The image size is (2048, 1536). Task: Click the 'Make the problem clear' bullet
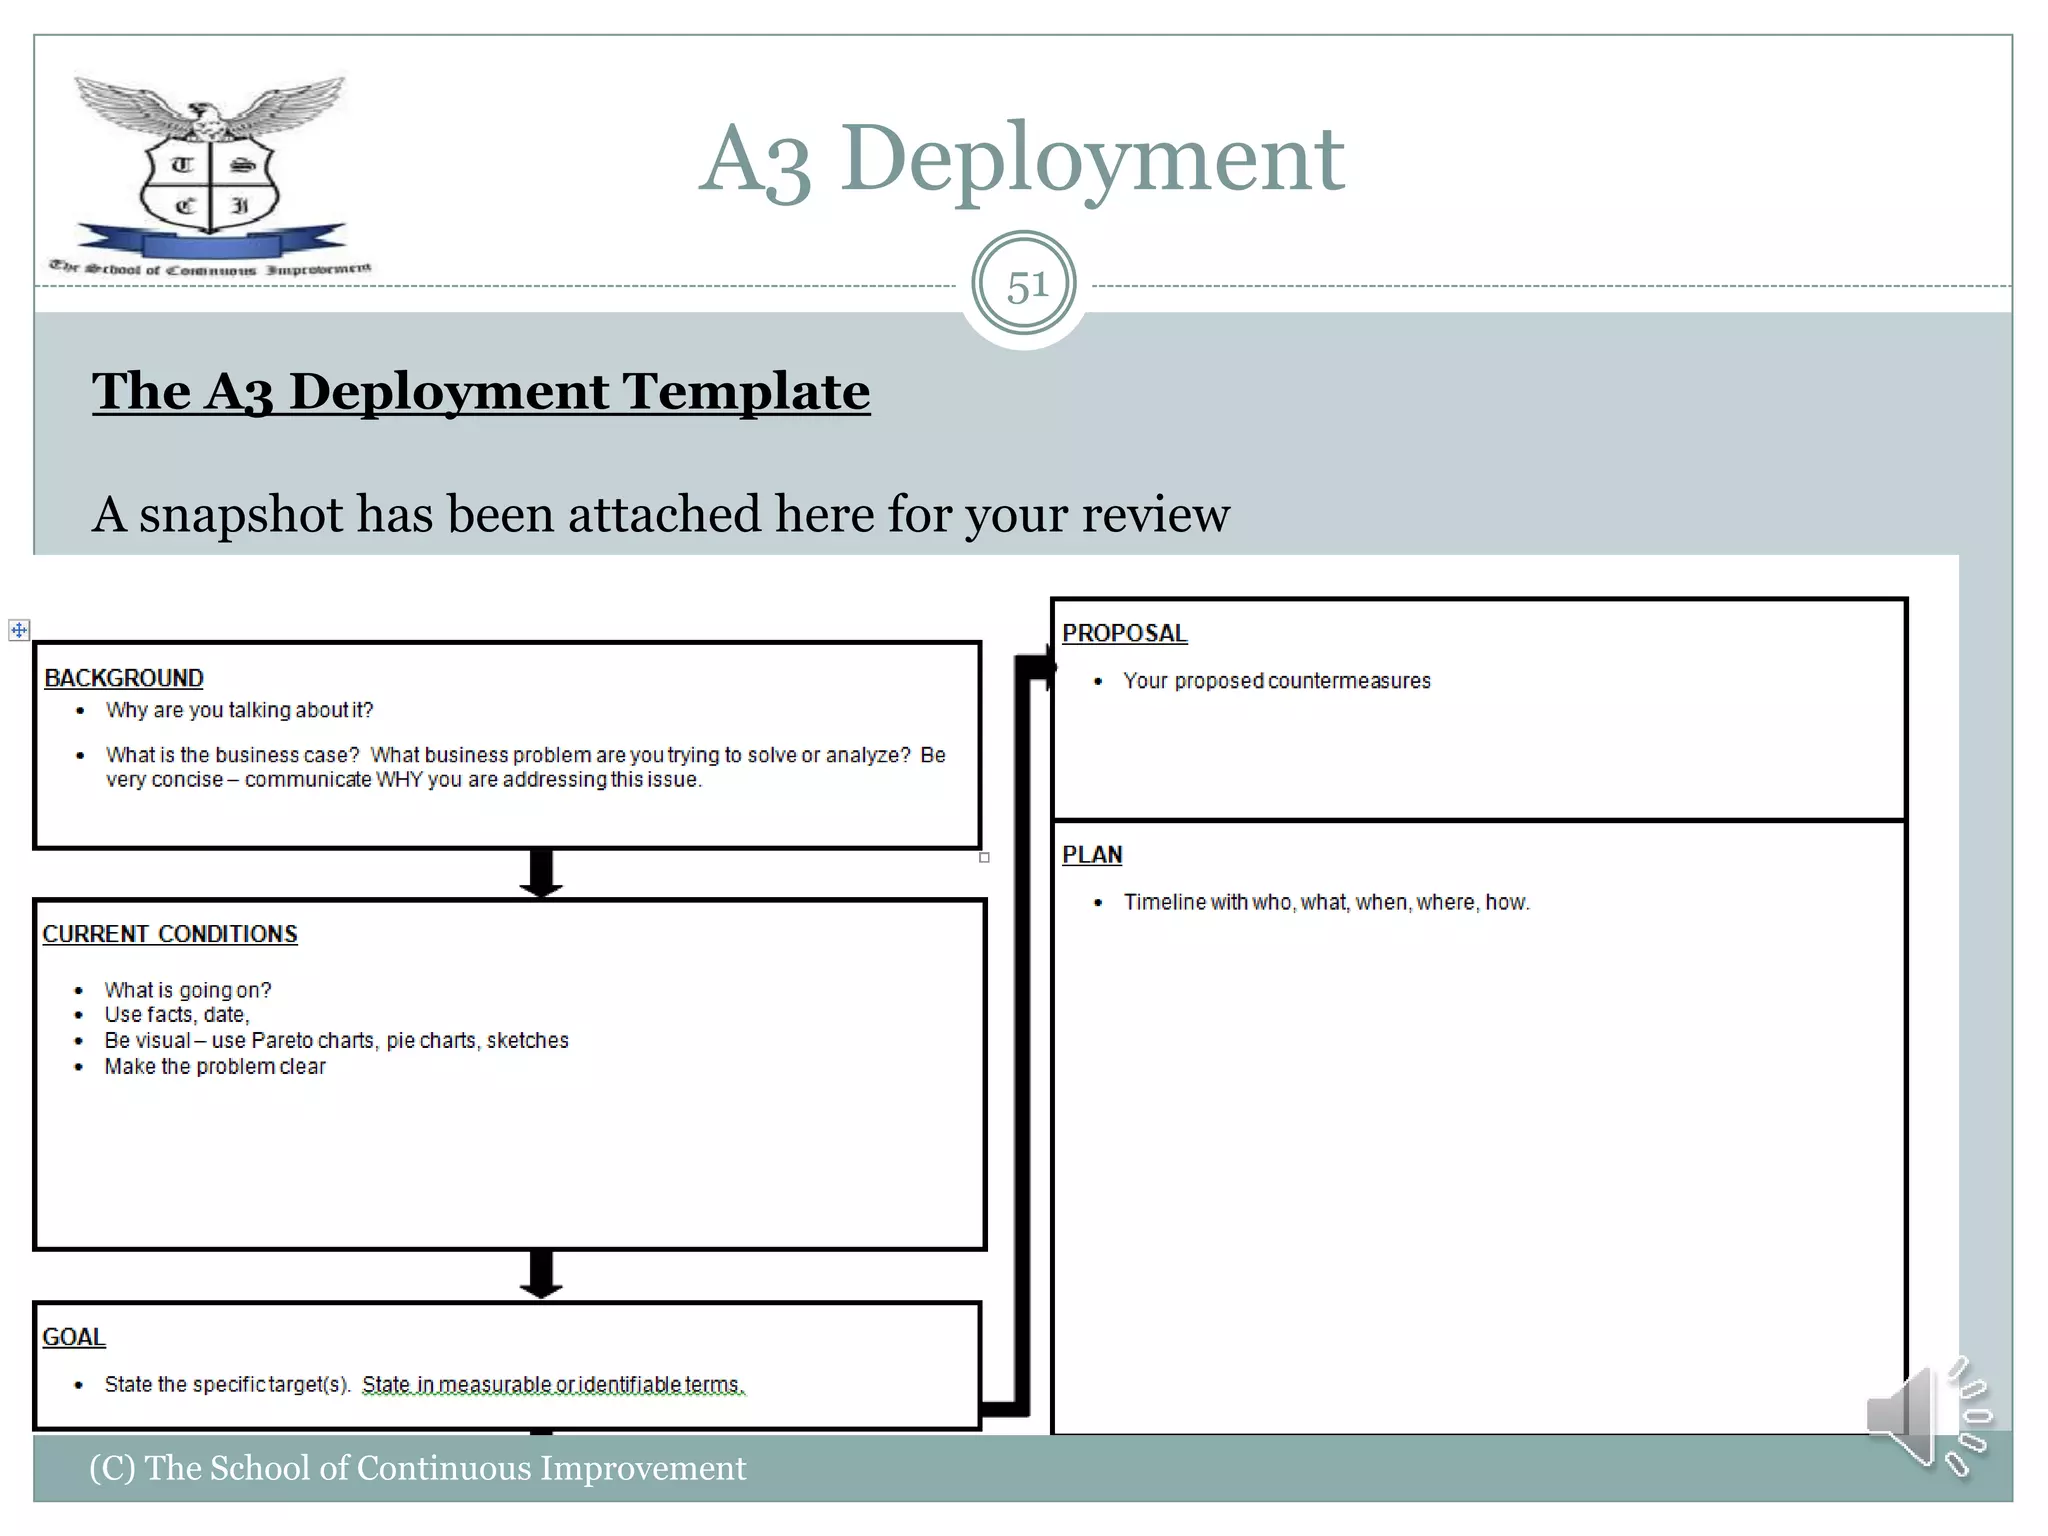tap(215, 1067)
